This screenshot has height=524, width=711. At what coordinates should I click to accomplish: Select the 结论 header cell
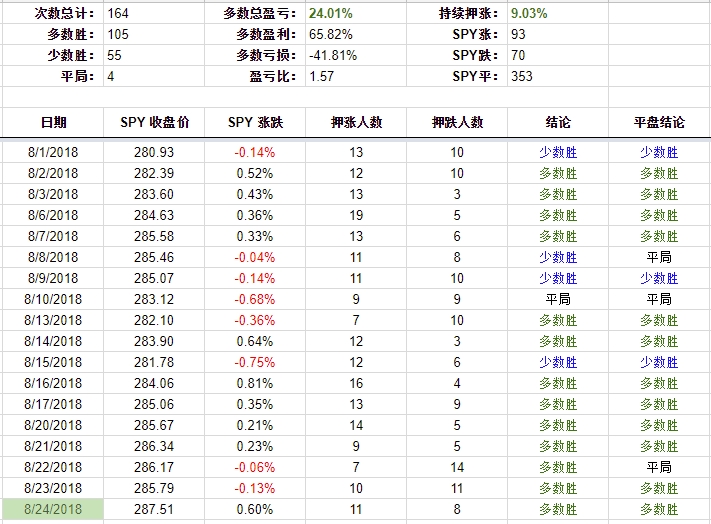click(558, 122)
